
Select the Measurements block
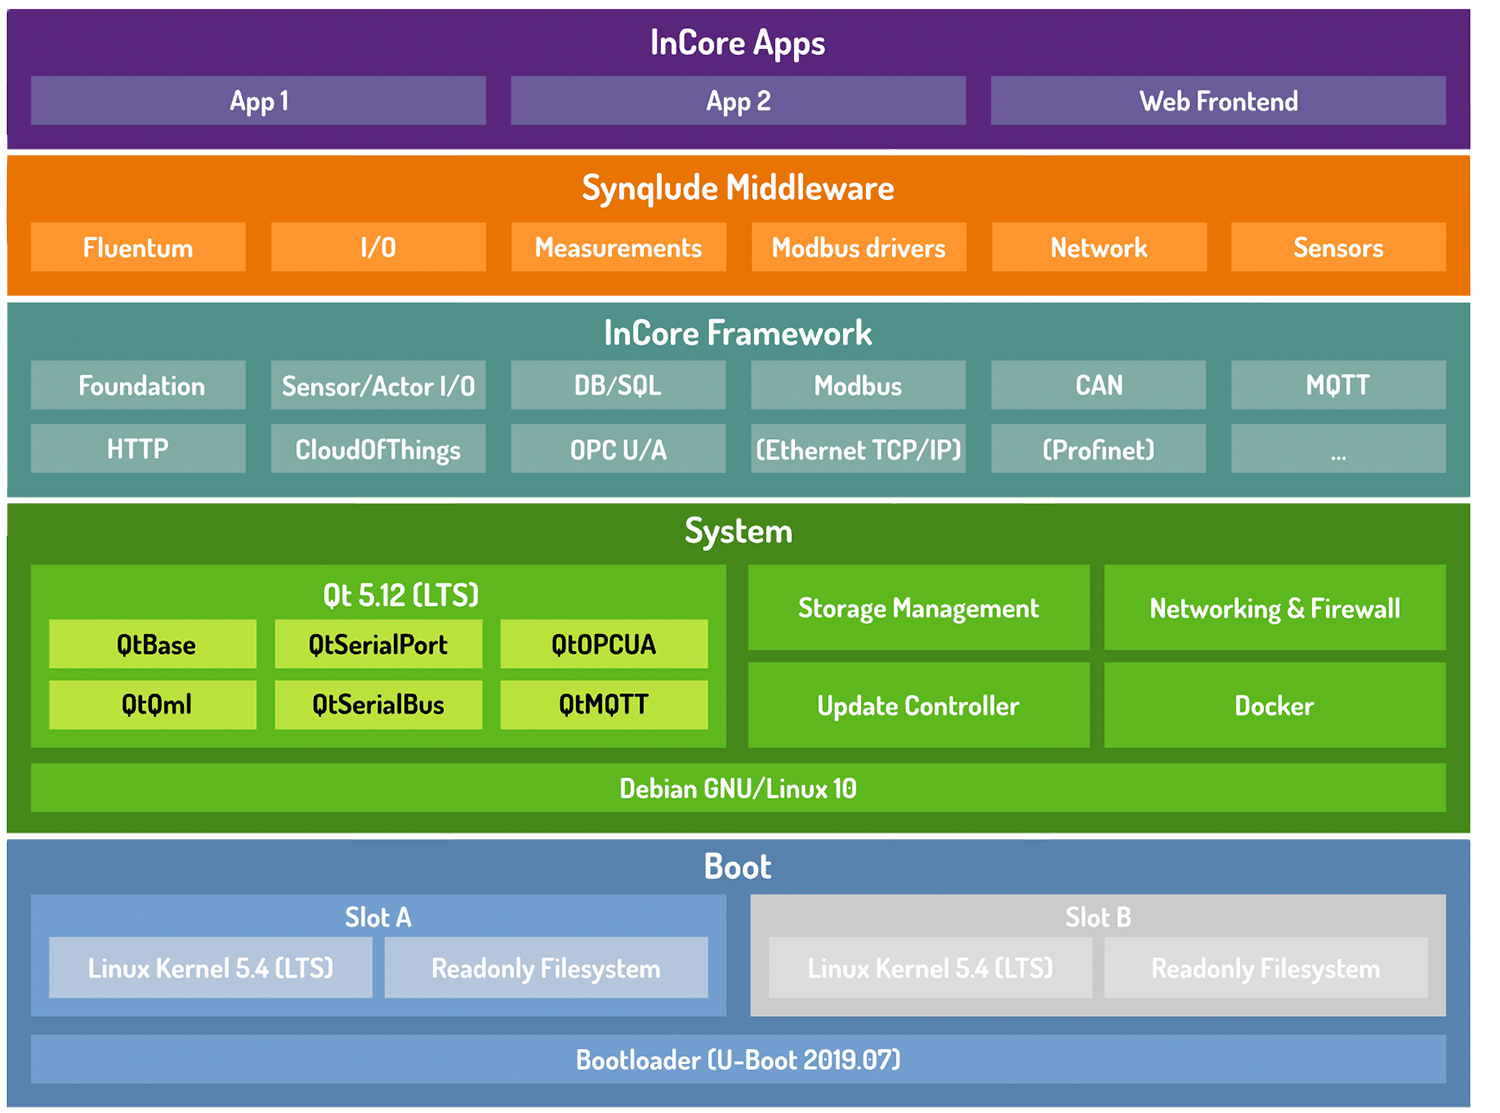coord(618,247)
